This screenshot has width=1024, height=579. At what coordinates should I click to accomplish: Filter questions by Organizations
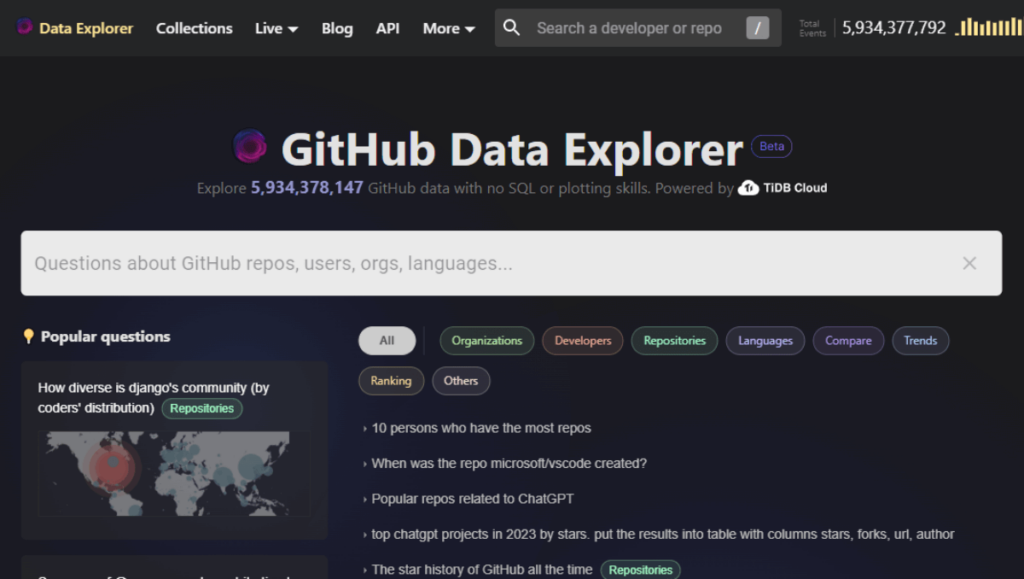[x=487, y=341]
